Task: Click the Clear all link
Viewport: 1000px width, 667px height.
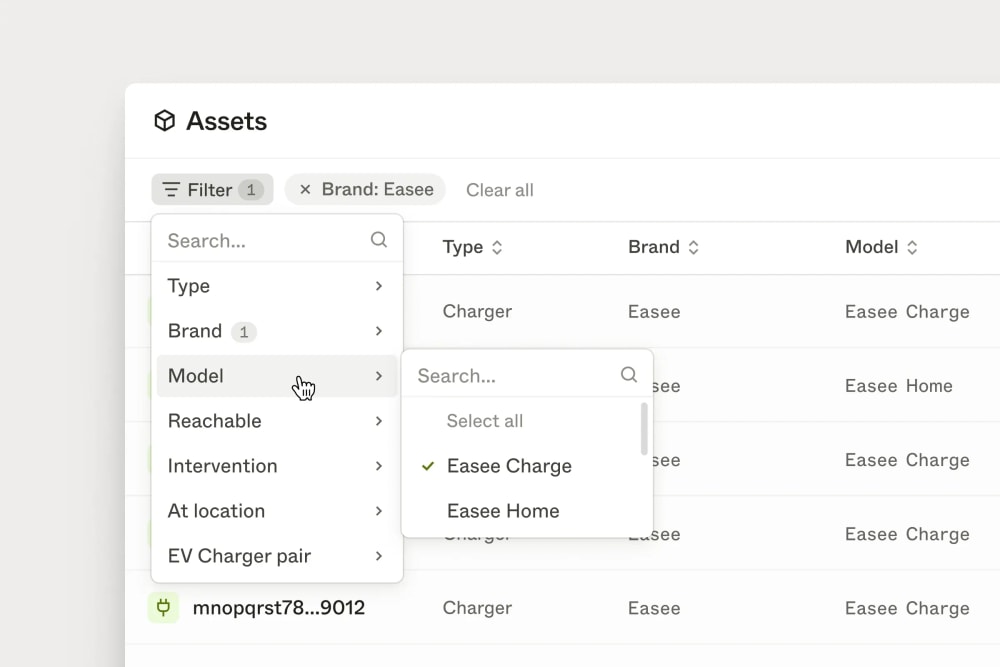Action: [499, 190]
